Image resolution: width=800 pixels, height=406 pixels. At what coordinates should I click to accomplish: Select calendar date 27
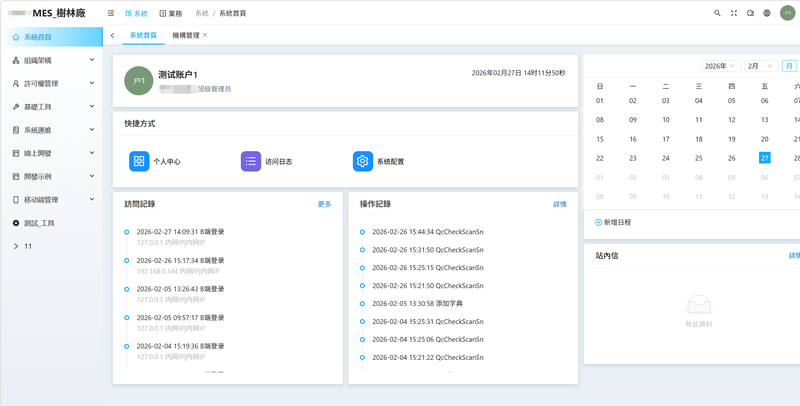[764, 158]
